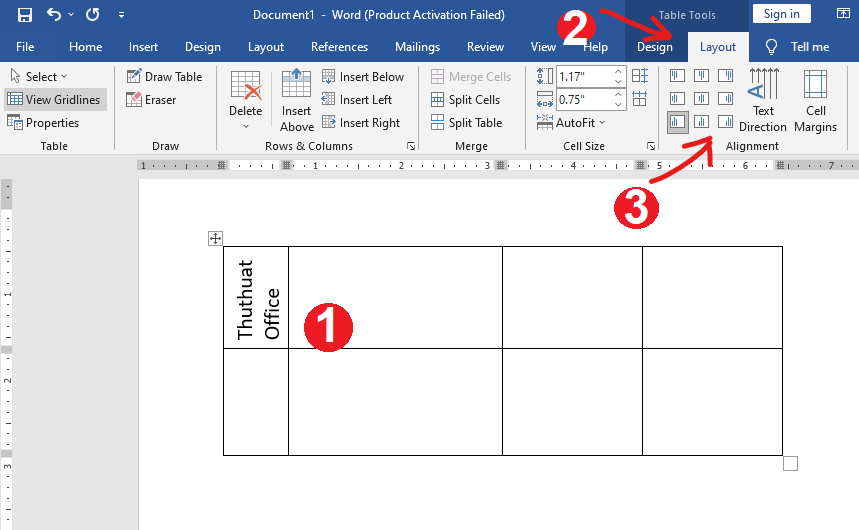Expand the Select dropdown
859x530 pixels.
40,77
